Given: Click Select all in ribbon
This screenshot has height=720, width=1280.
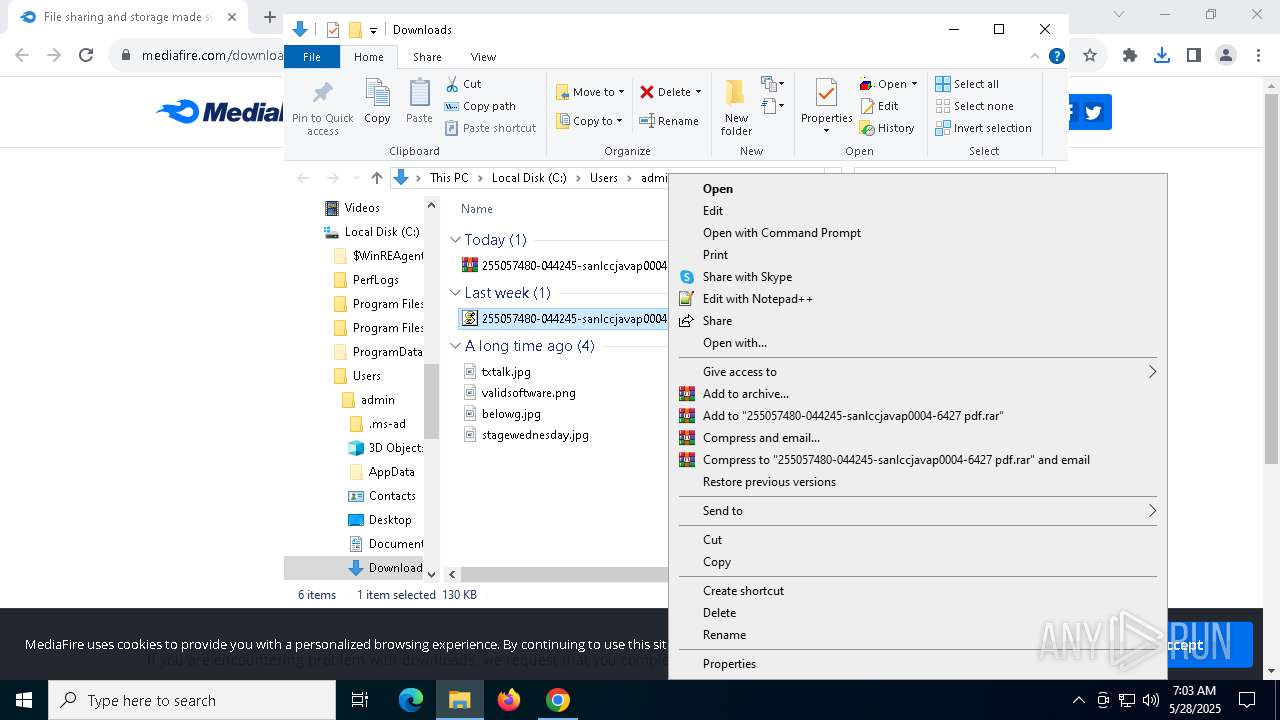Looking at the screenshot, I should tap(967, 84).
